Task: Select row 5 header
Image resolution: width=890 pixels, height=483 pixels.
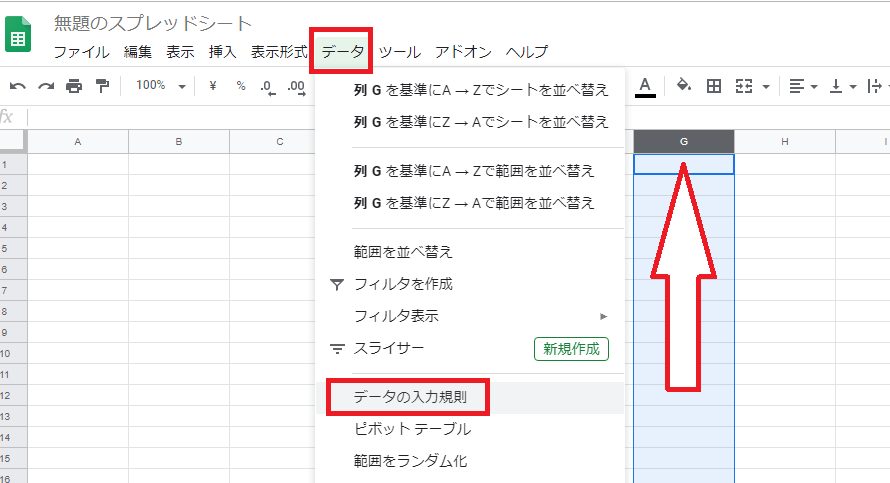Action: click(13, 249)
